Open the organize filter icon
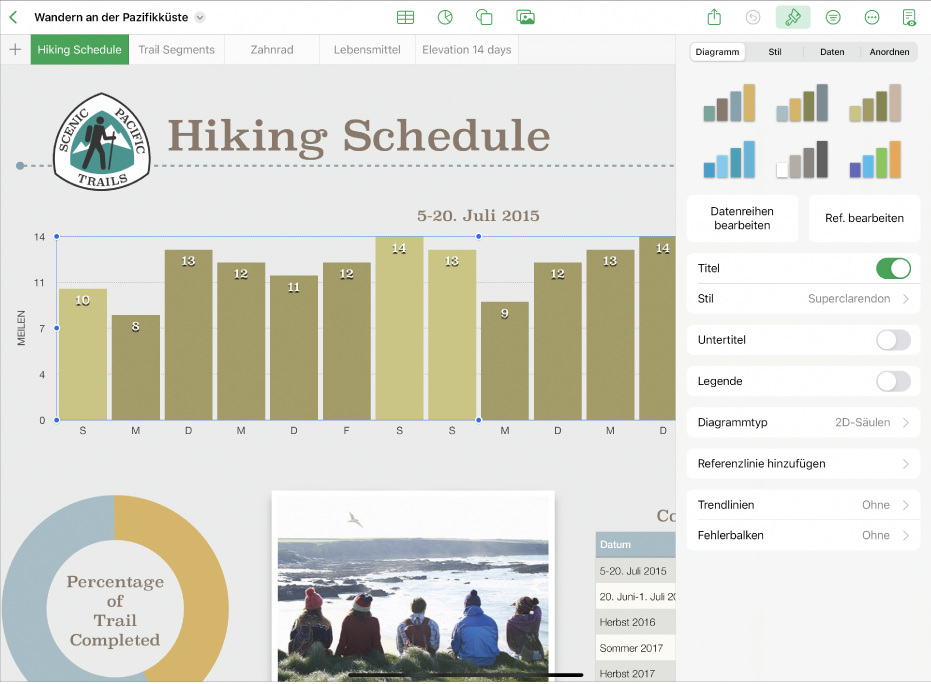Screen dimensions: 931x684 [x=833, y=17]
